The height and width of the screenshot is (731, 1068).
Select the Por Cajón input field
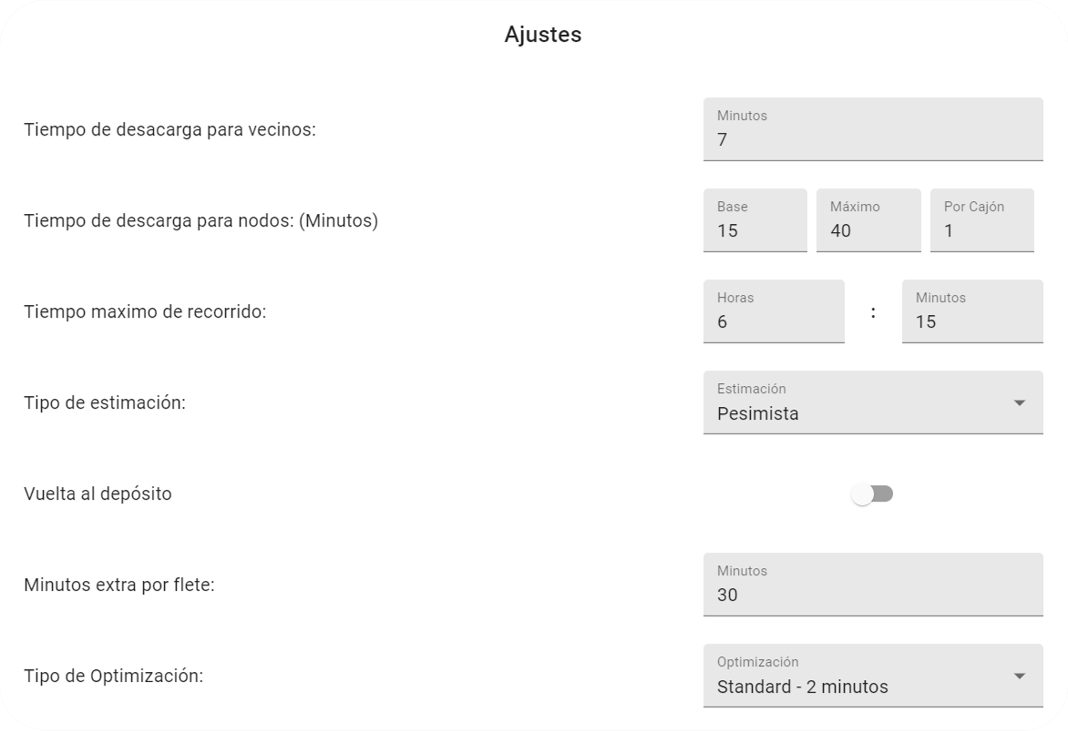(x=982, y=220)
